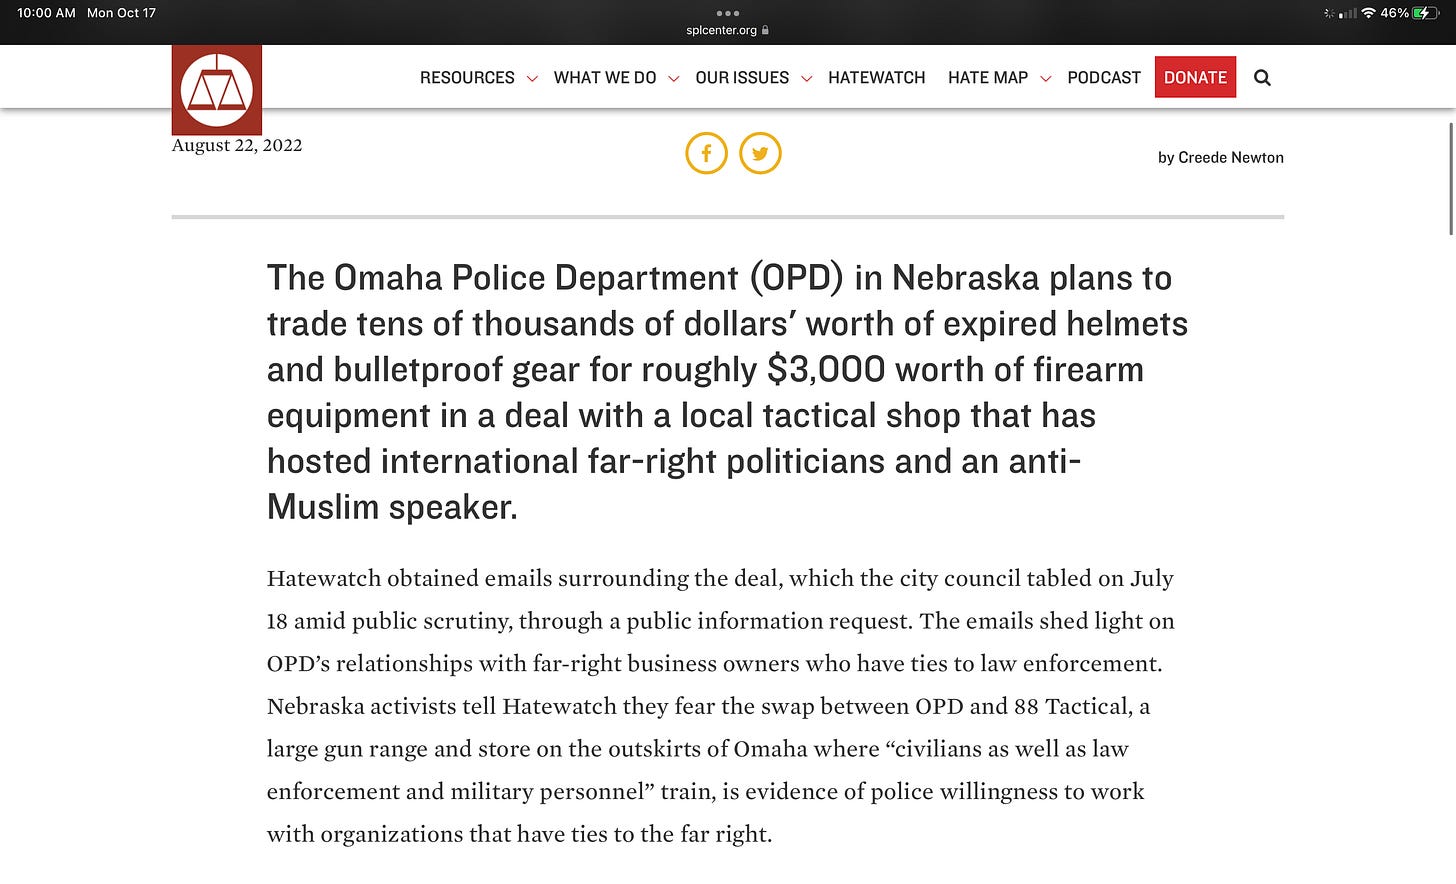
Task: Tap the cellular signal bars indicator
Action: click(x=1348, y=13)
